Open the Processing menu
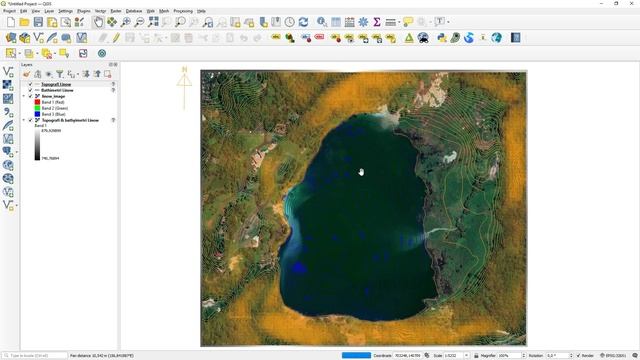The width and height of the screenshot is (640, 360). [x=183, y=11]
